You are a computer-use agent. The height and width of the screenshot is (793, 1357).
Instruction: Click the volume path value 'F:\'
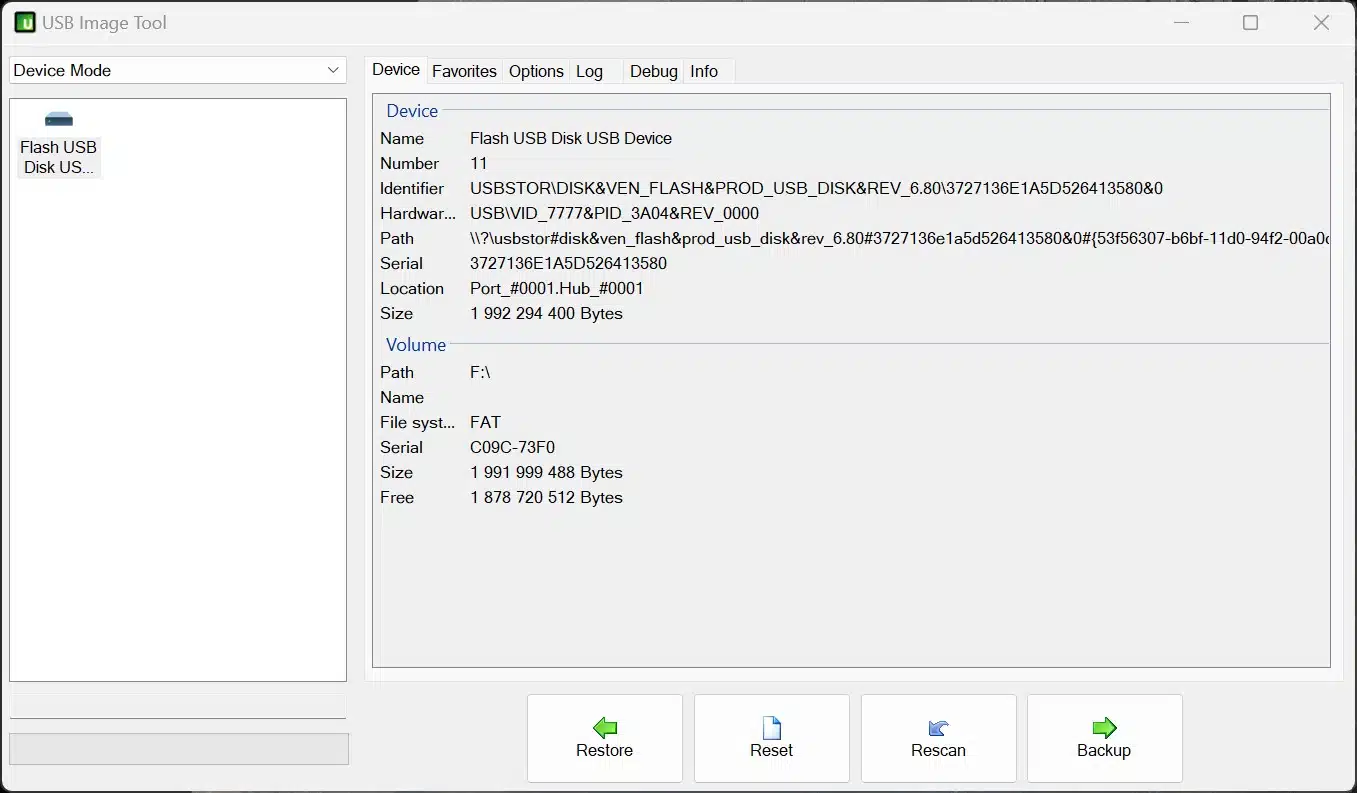pos(480,372)
